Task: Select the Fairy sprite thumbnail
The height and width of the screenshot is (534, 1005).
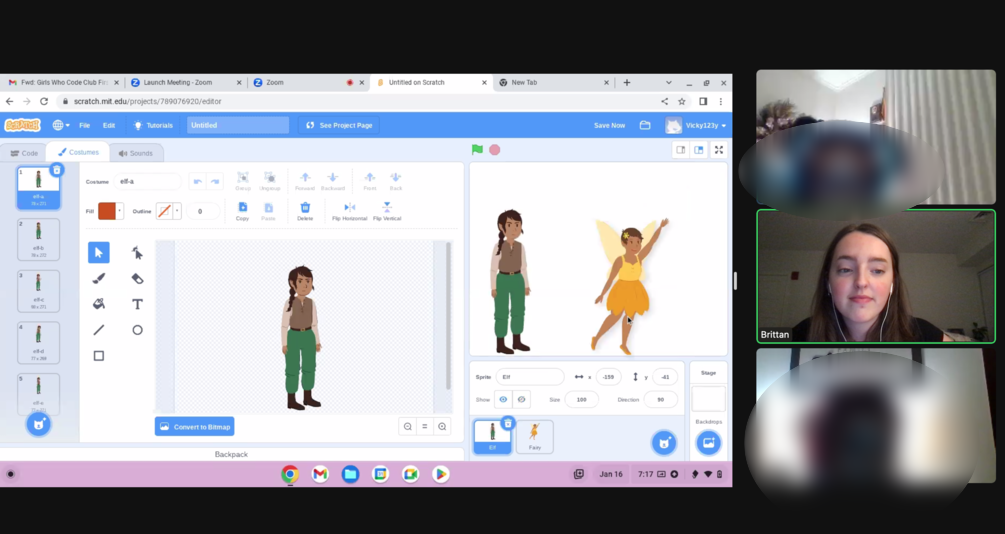Action: (x=534, y=436)
